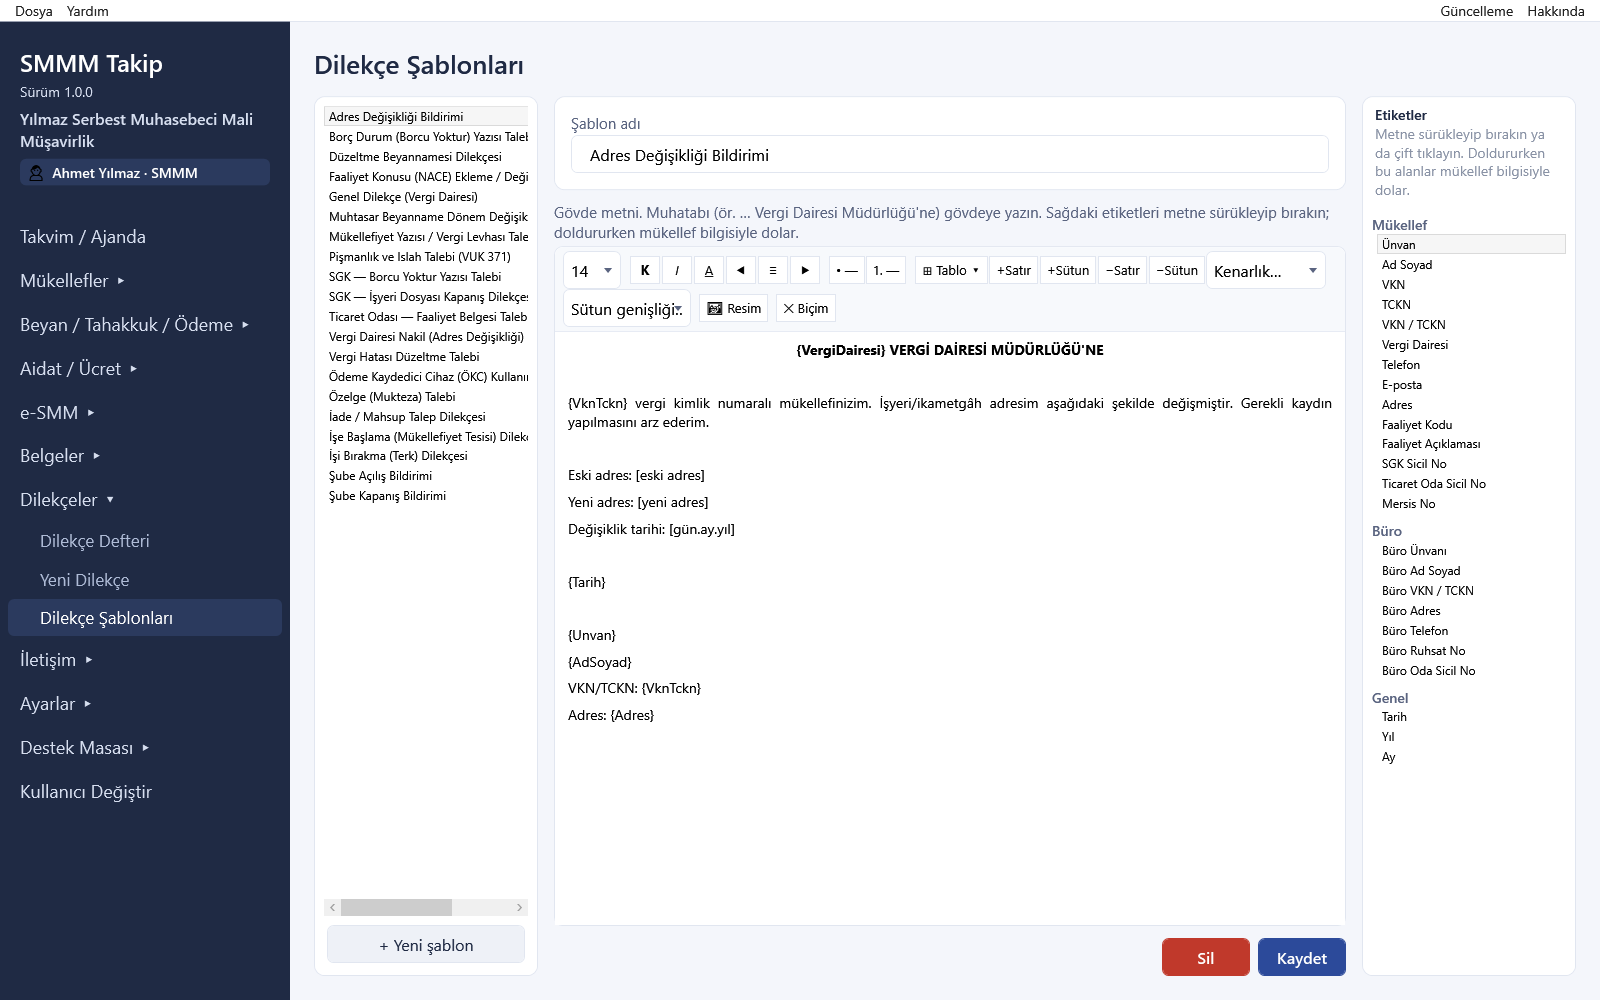Add a table row with +Satır
This screenshot has height=1000, width=1600.
1014,270
